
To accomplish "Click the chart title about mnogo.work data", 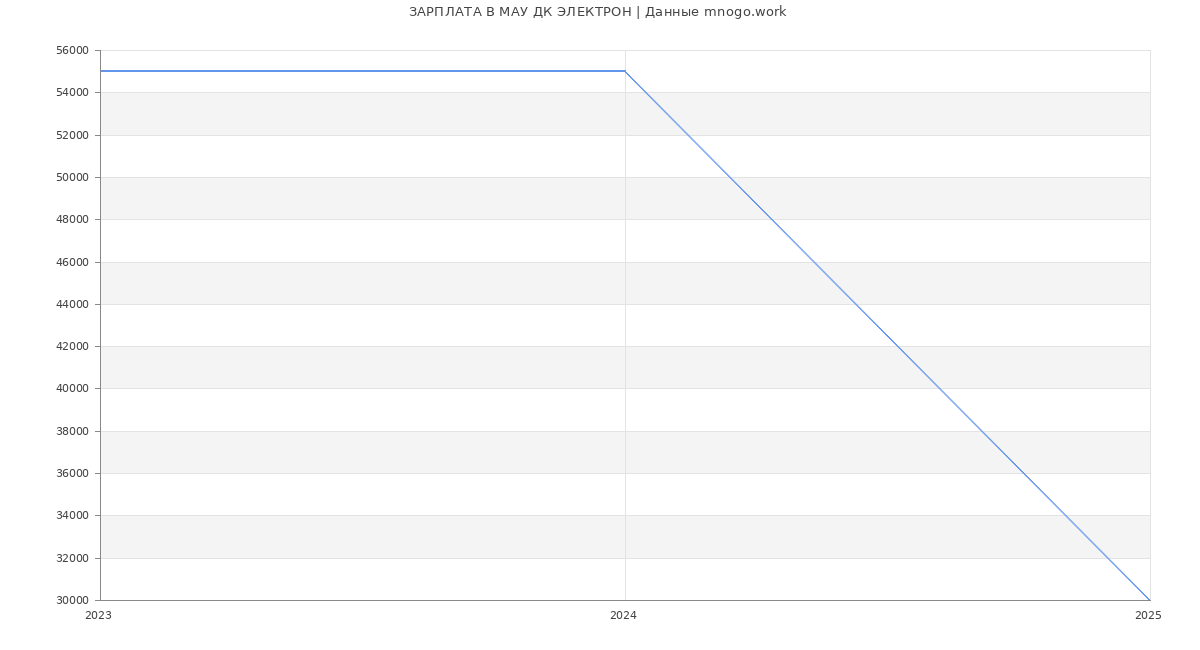I will click(x=597, y=12).
